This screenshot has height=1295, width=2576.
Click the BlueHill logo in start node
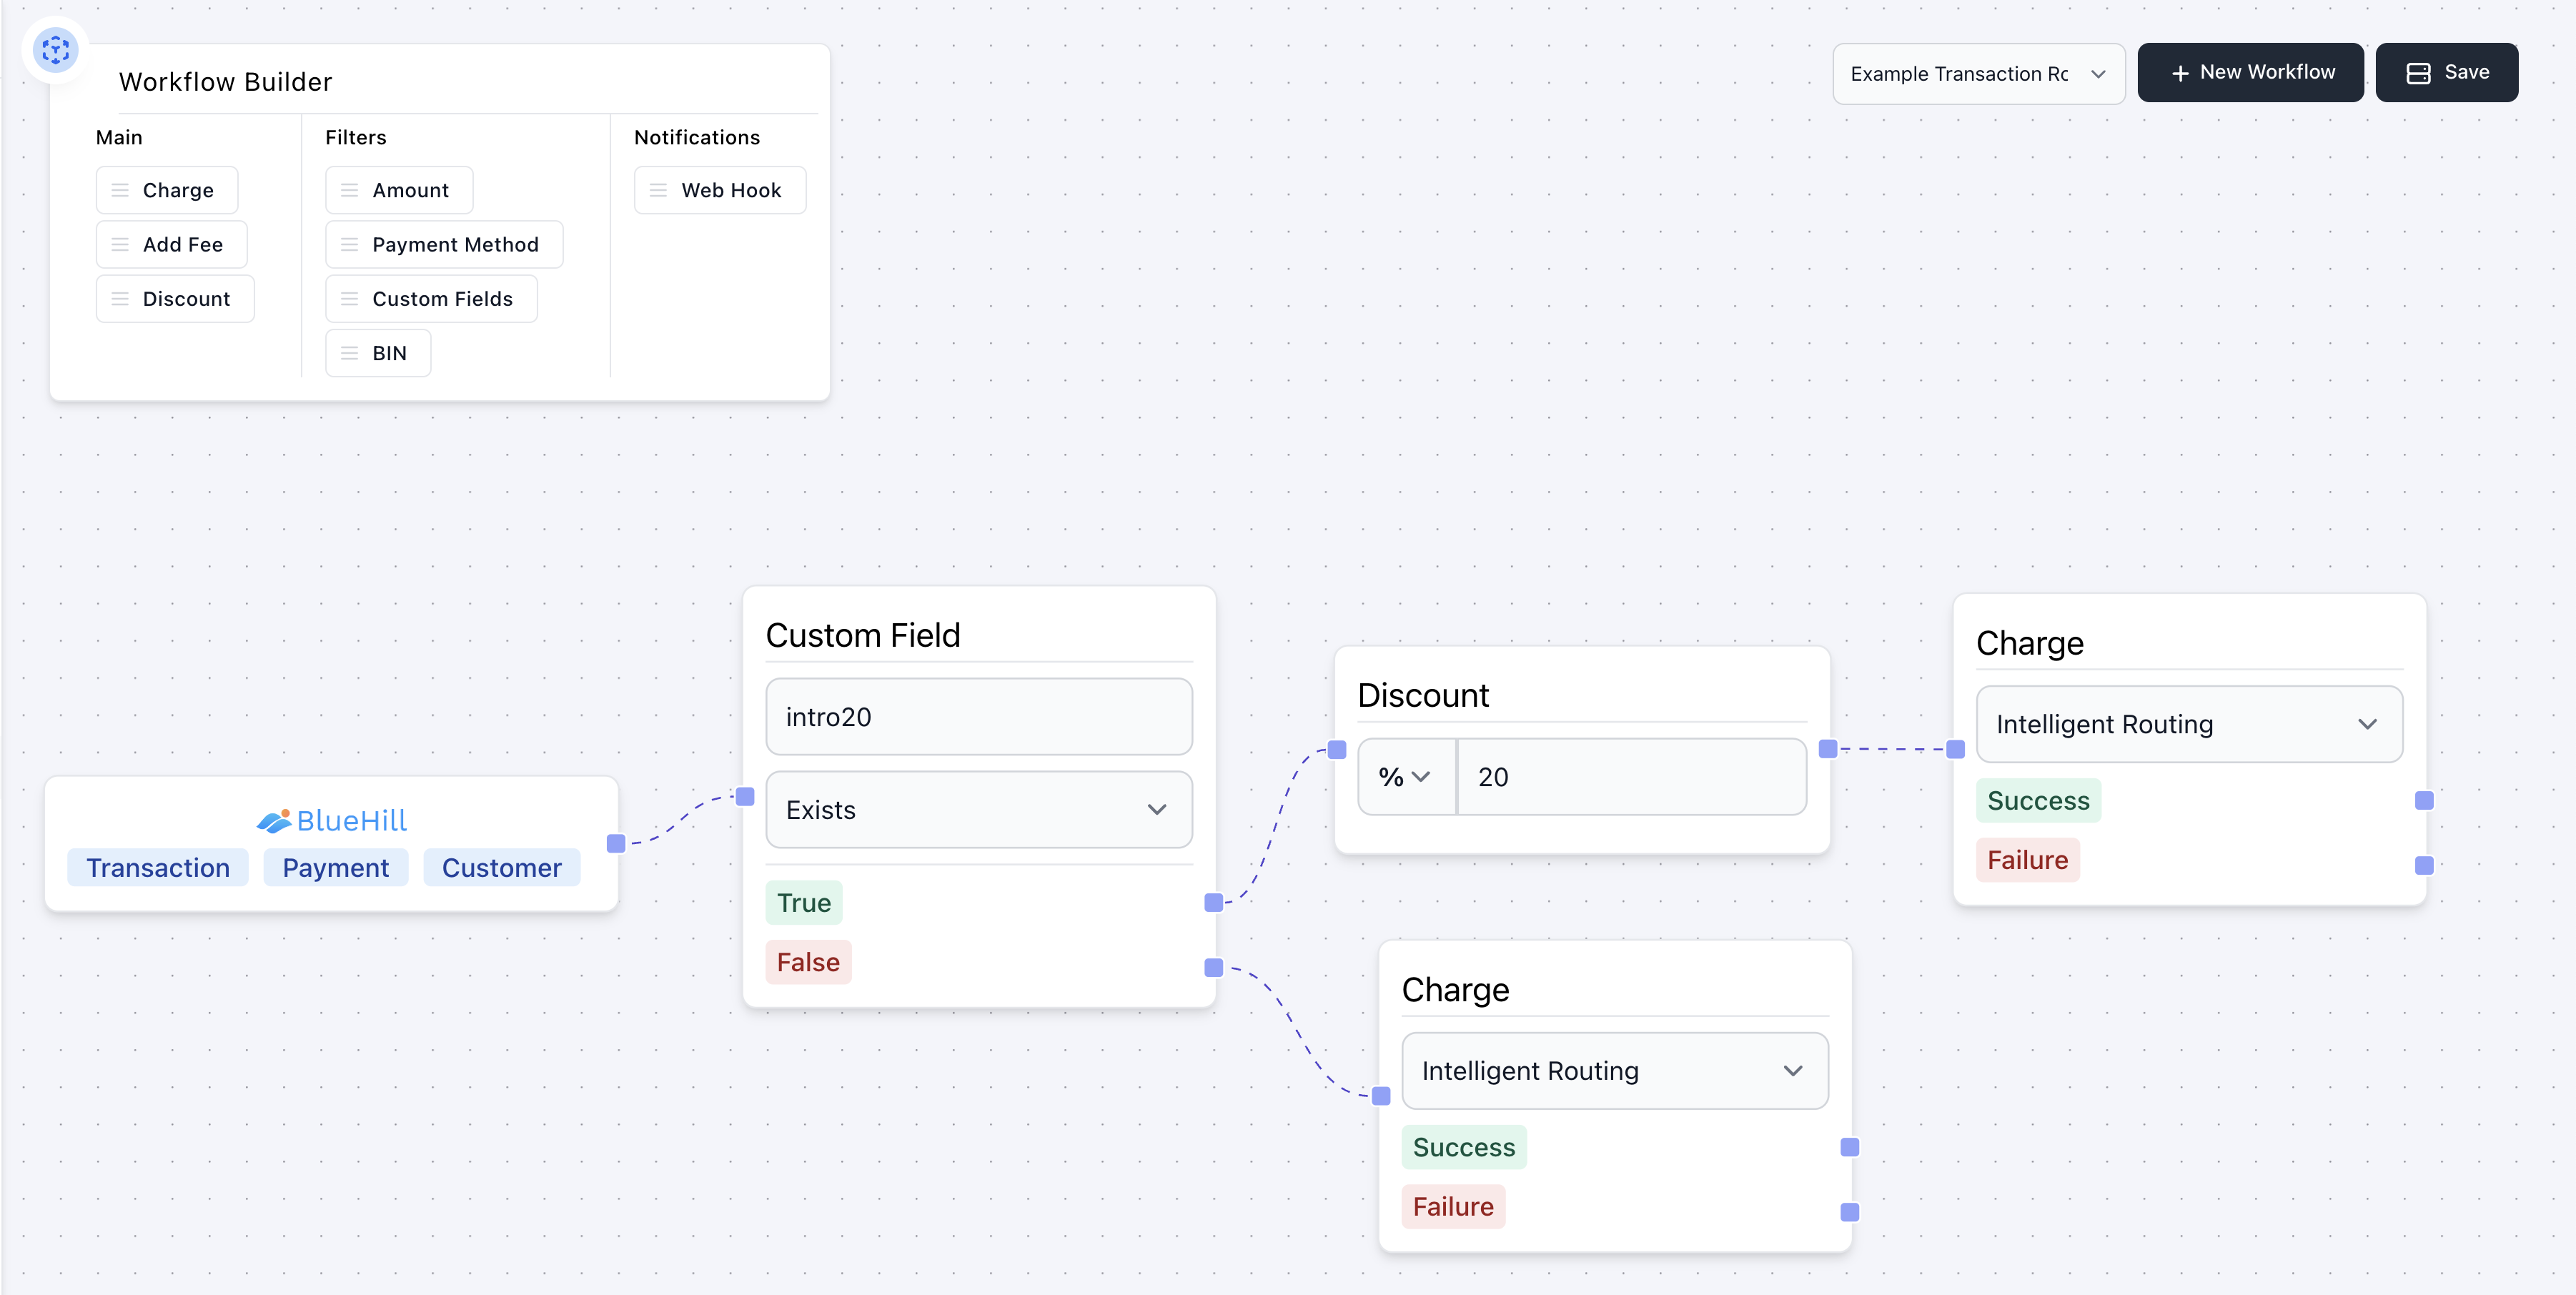coord(331,821)
